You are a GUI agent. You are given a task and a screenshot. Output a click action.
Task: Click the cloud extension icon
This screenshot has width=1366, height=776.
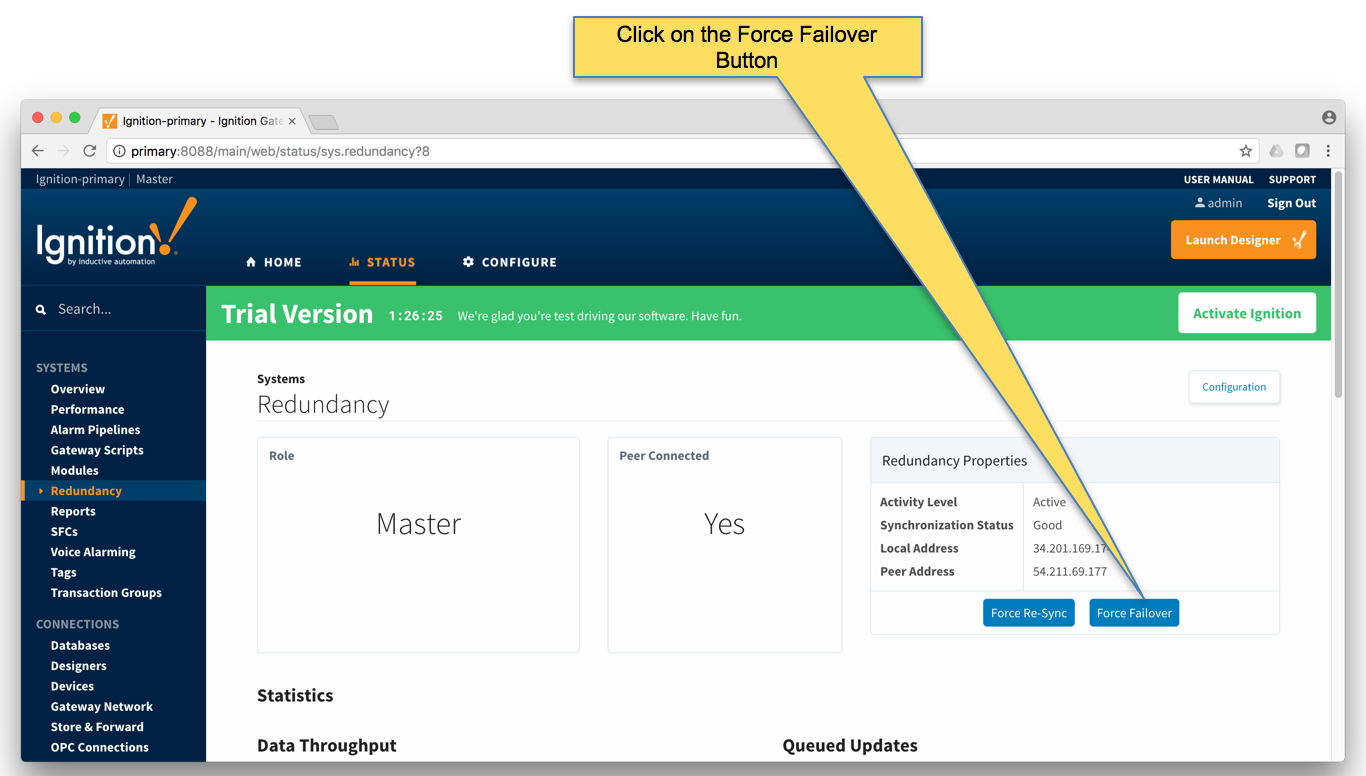click(1276, 151)
